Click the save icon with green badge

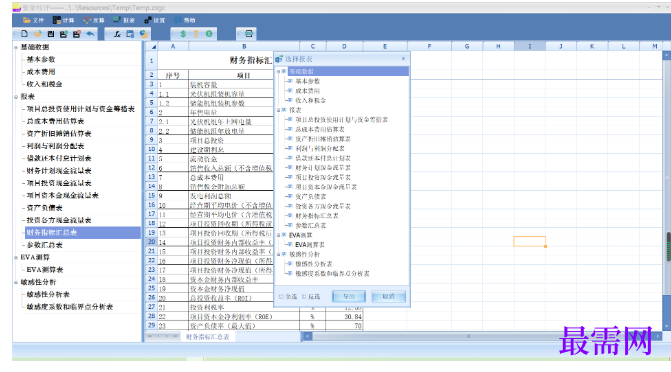click(x=64, y=34)
